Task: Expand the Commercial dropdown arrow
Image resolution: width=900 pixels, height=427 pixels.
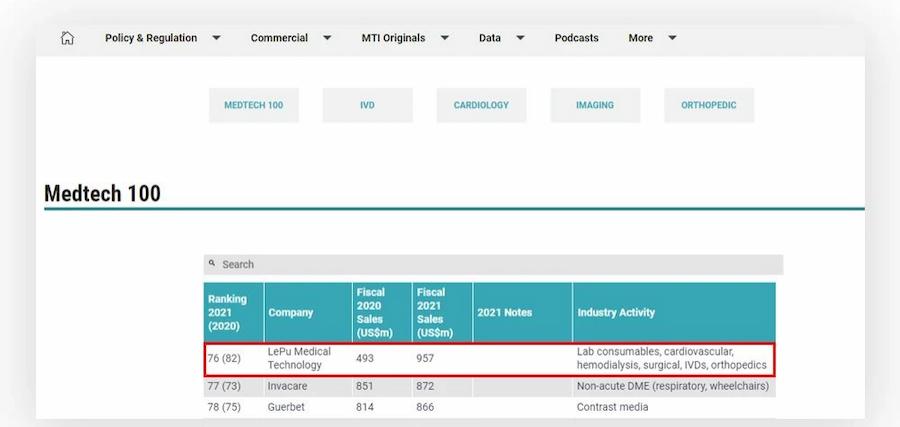Action: click(x=327, y=38)
